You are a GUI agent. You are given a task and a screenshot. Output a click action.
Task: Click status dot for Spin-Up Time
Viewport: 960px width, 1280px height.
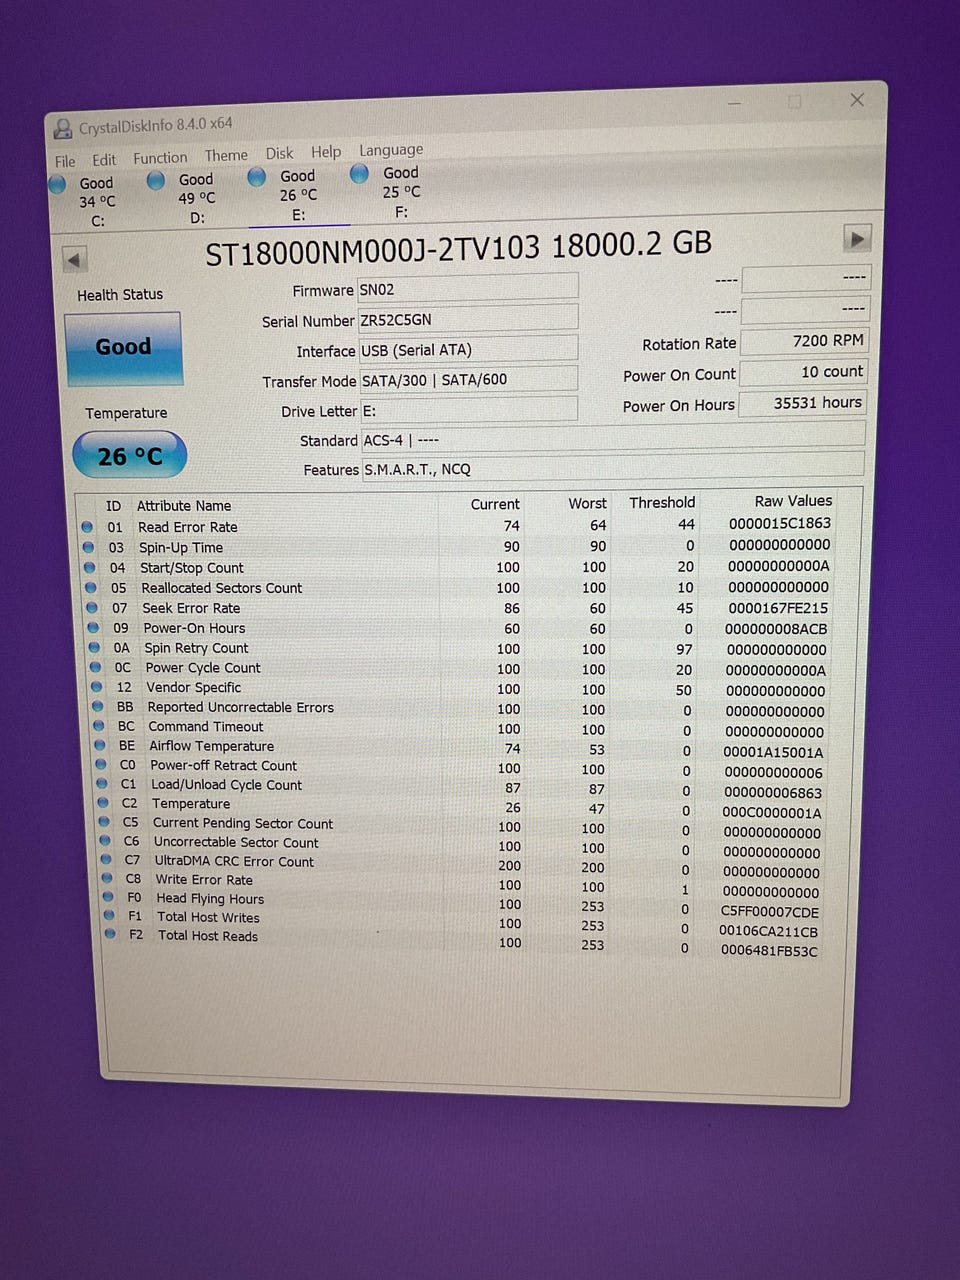tap(88, 547)
